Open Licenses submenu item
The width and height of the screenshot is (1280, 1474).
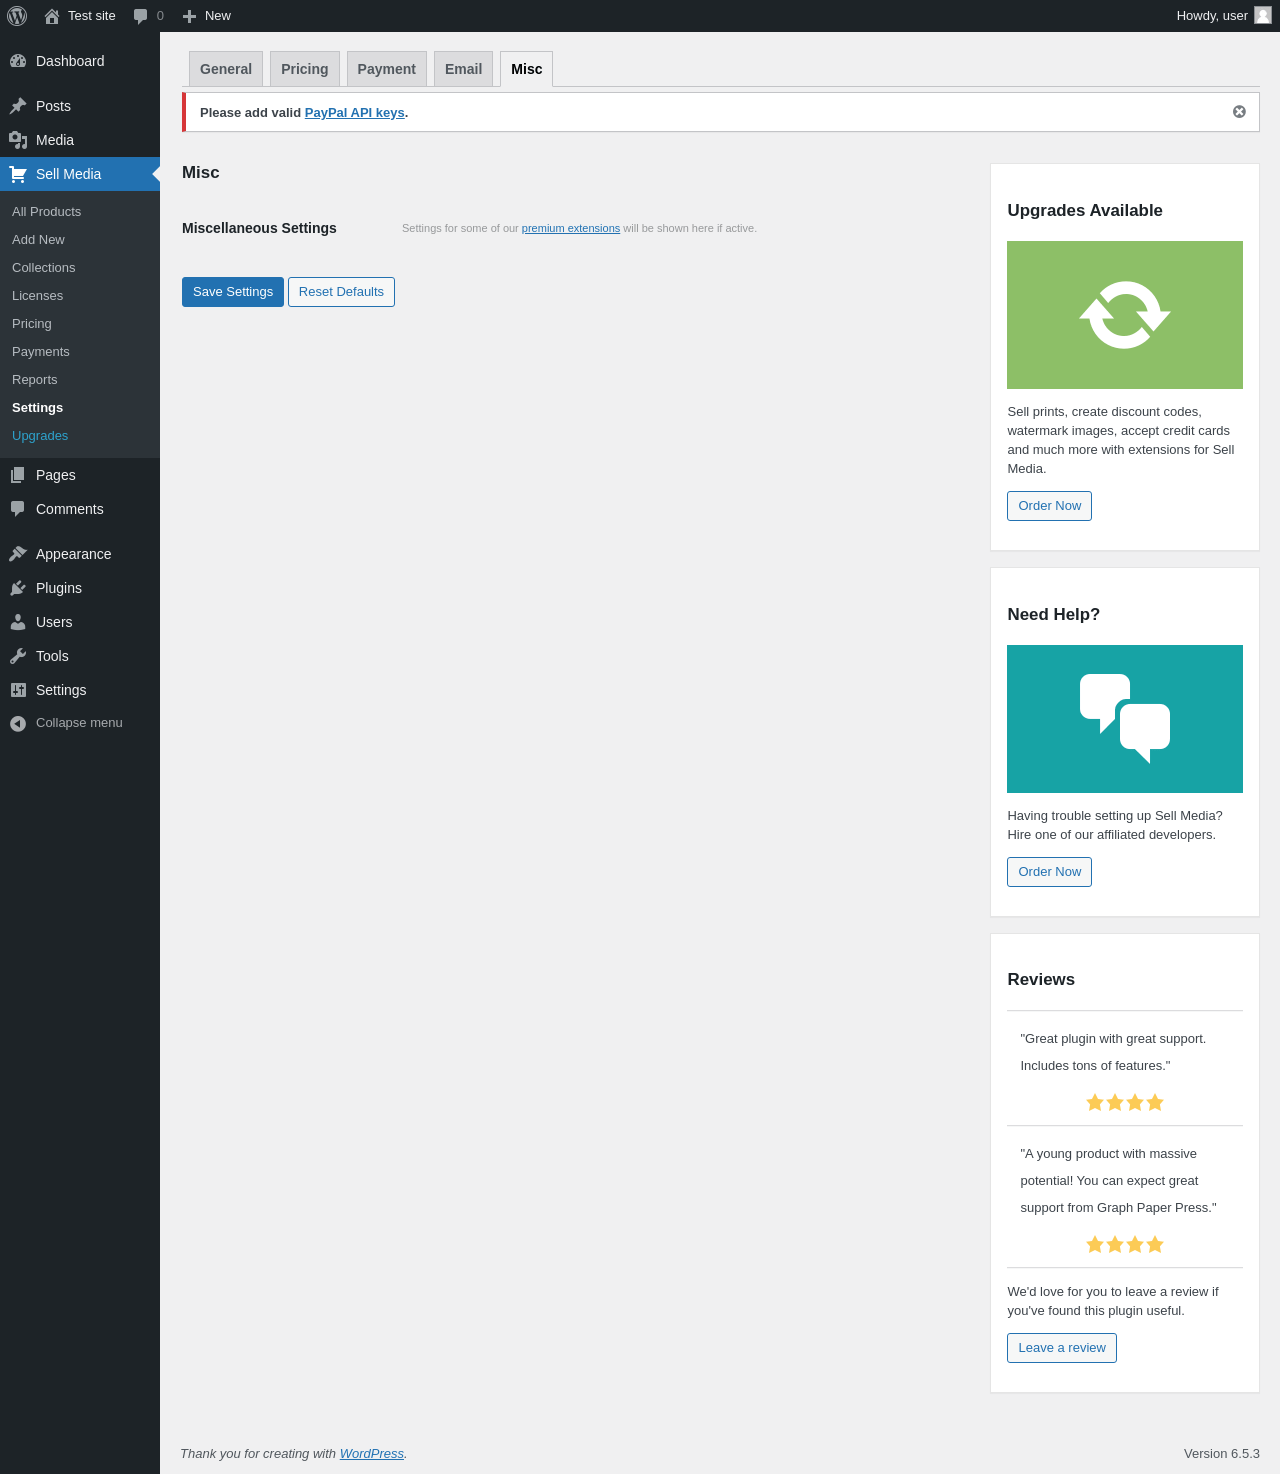(x=80, y=296)
